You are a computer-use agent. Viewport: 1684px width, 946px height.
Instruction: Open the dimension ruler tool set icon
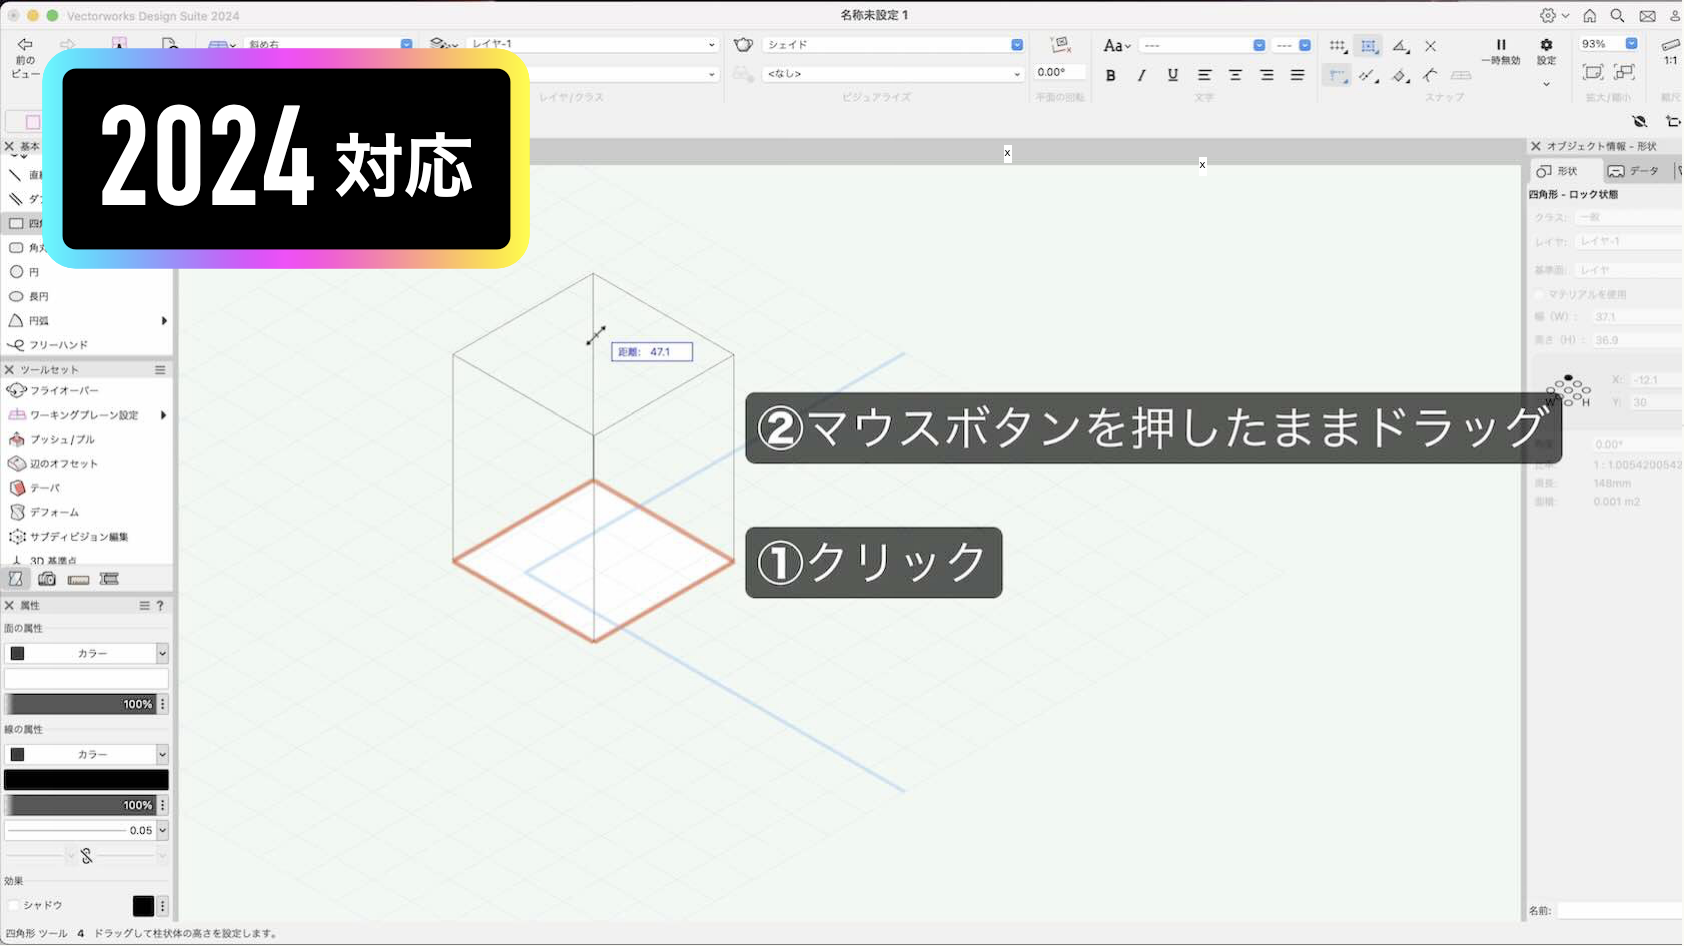[78, 579]
